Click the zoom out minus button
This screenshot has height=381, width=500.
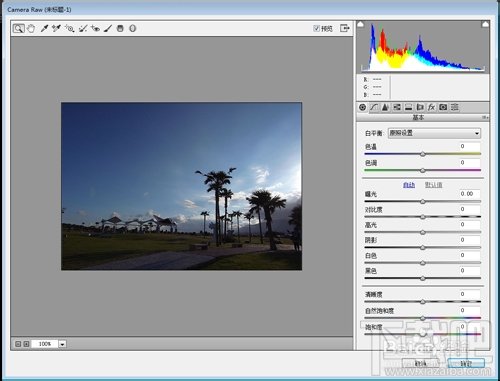18,344
